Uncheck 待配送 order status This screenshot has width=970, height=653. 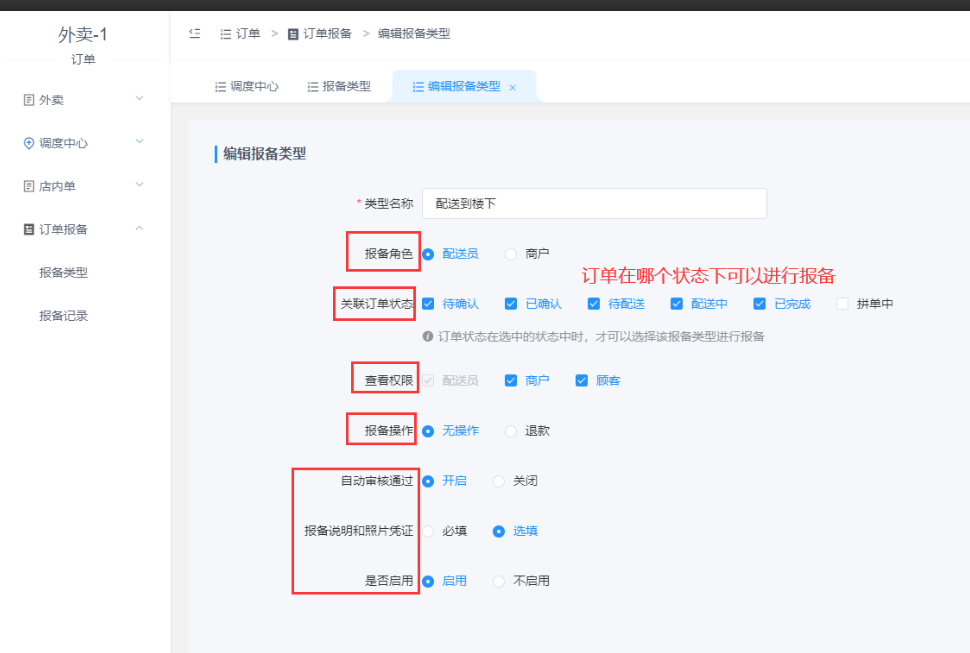594,304
